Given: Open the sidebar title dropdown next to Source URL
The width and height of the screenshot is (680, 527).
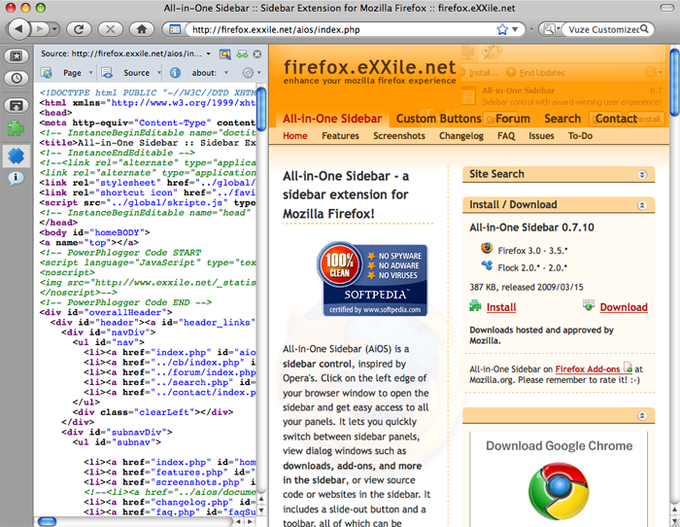Looking at the screenshot, I should [209, 54].
